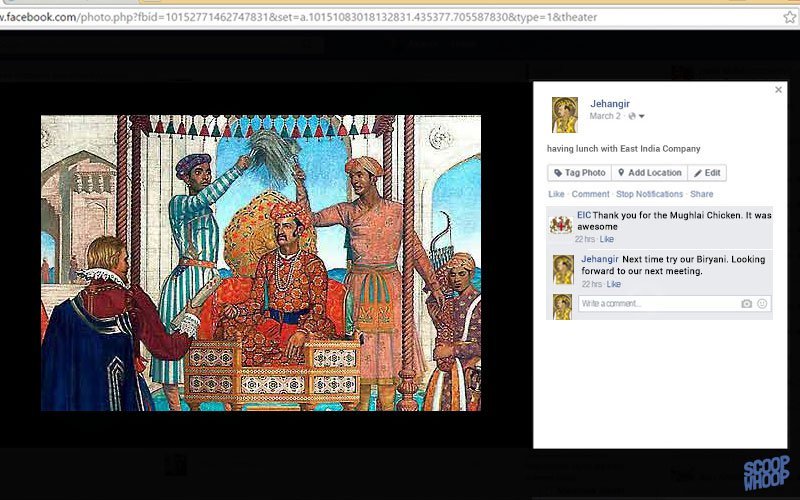Click the 22 hrs timestamp on EIC's comment
800x500 pixels.
pyautogui.click(x=585, y=239)
